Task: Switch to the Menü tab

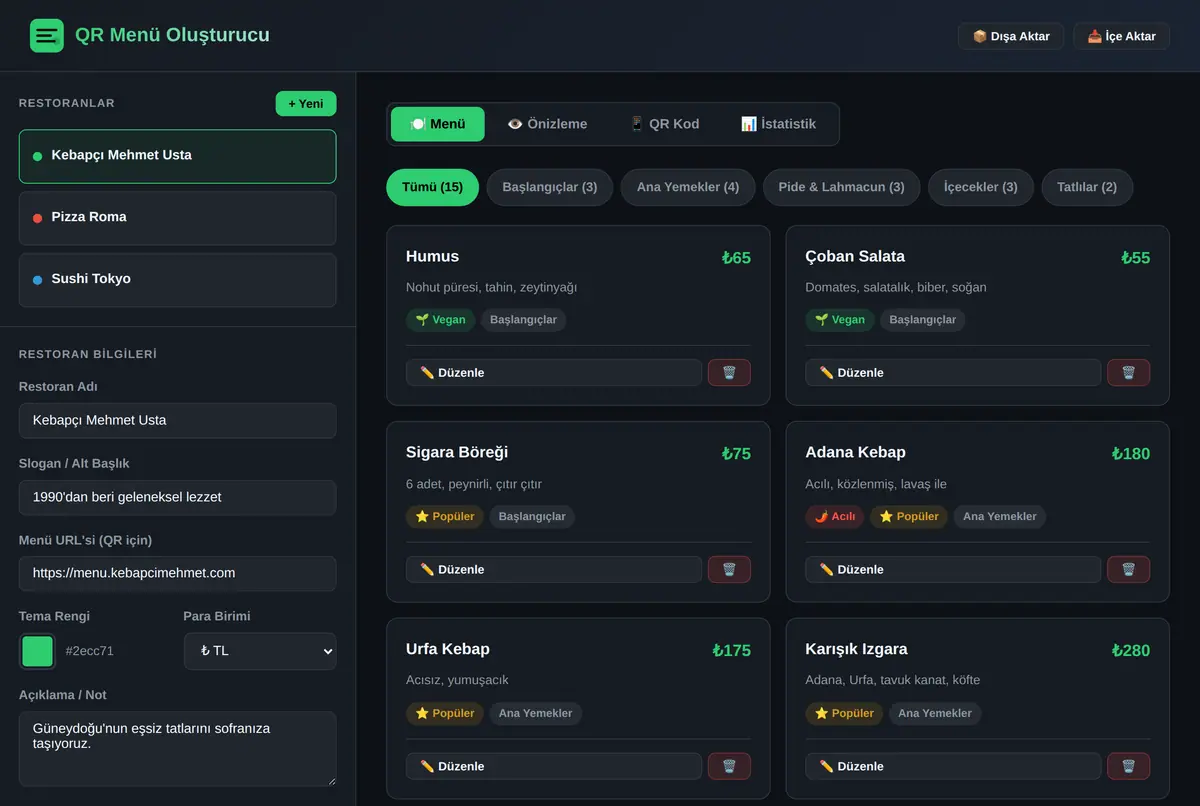Action: coord(438,124)
